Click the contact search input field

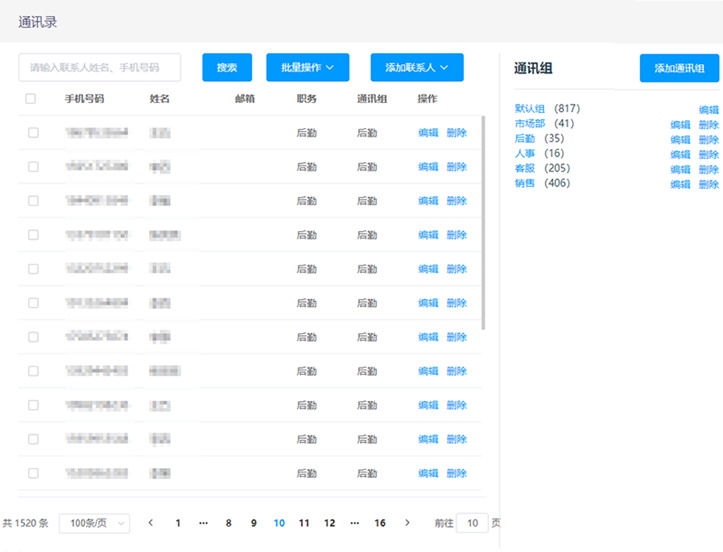coord(100,68)
